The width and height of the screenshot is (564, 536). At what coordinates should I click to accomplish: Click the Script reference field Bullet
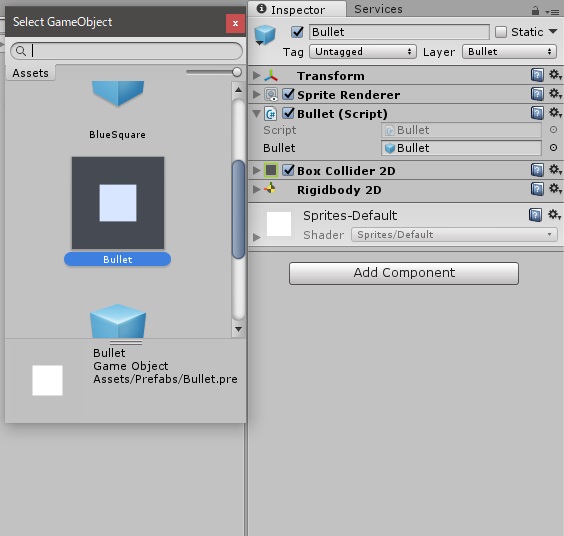point(461,130)
